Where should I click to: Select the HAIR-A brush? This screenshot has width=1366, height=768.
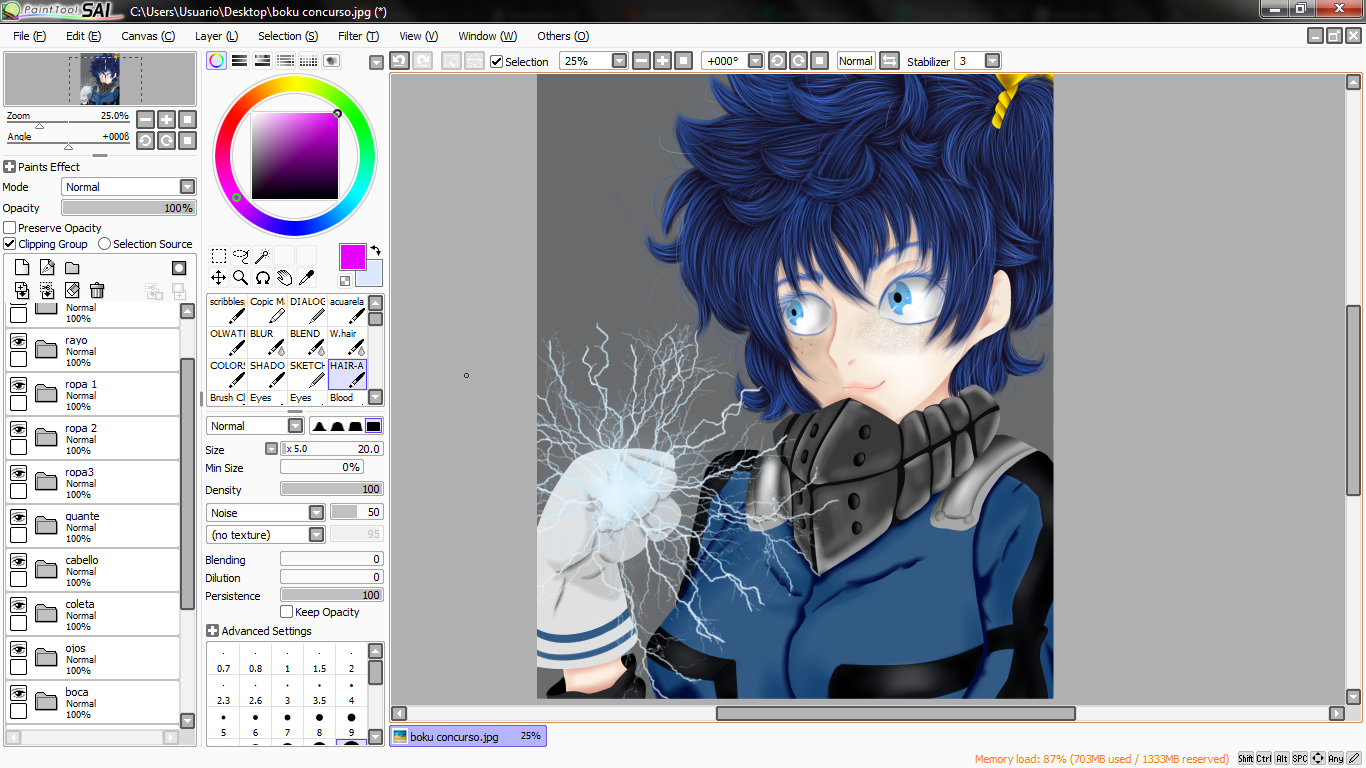(347, 374)
